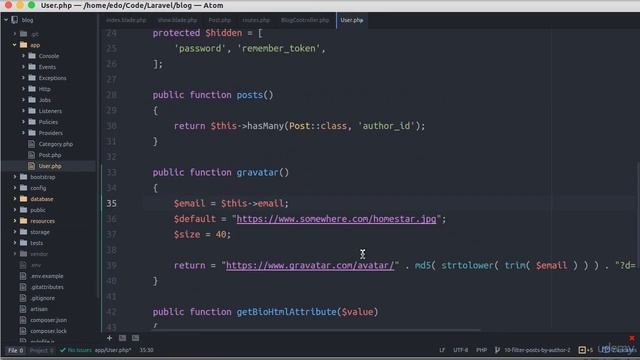Switch to the show.blade.php tab
The height and width of the screenshot is (360, 640).
[x=177, y=20]
